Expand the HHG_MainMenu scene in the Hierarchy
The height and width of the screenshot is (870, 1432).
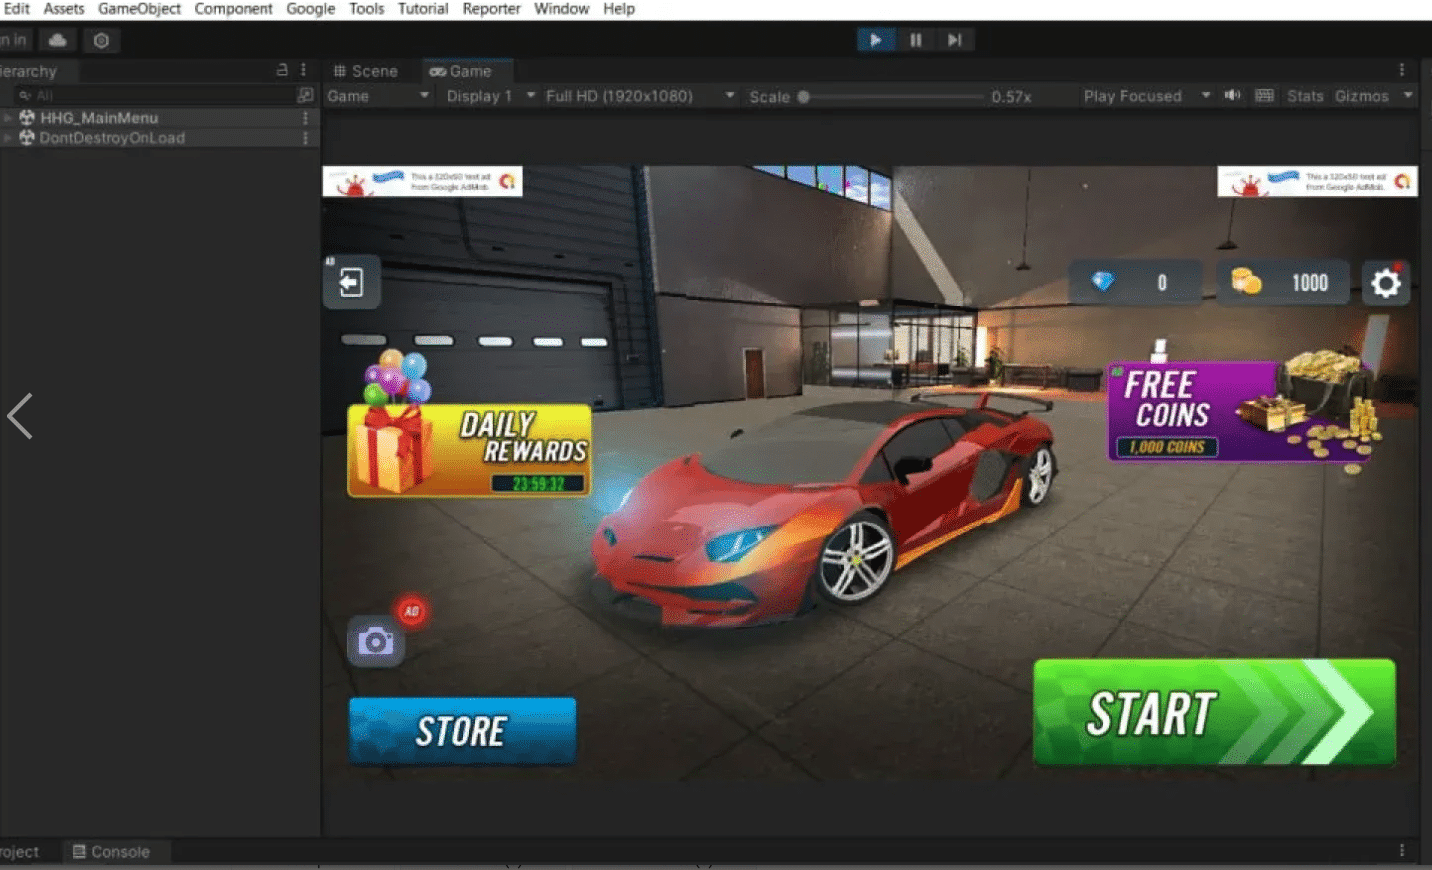point(8,118)
